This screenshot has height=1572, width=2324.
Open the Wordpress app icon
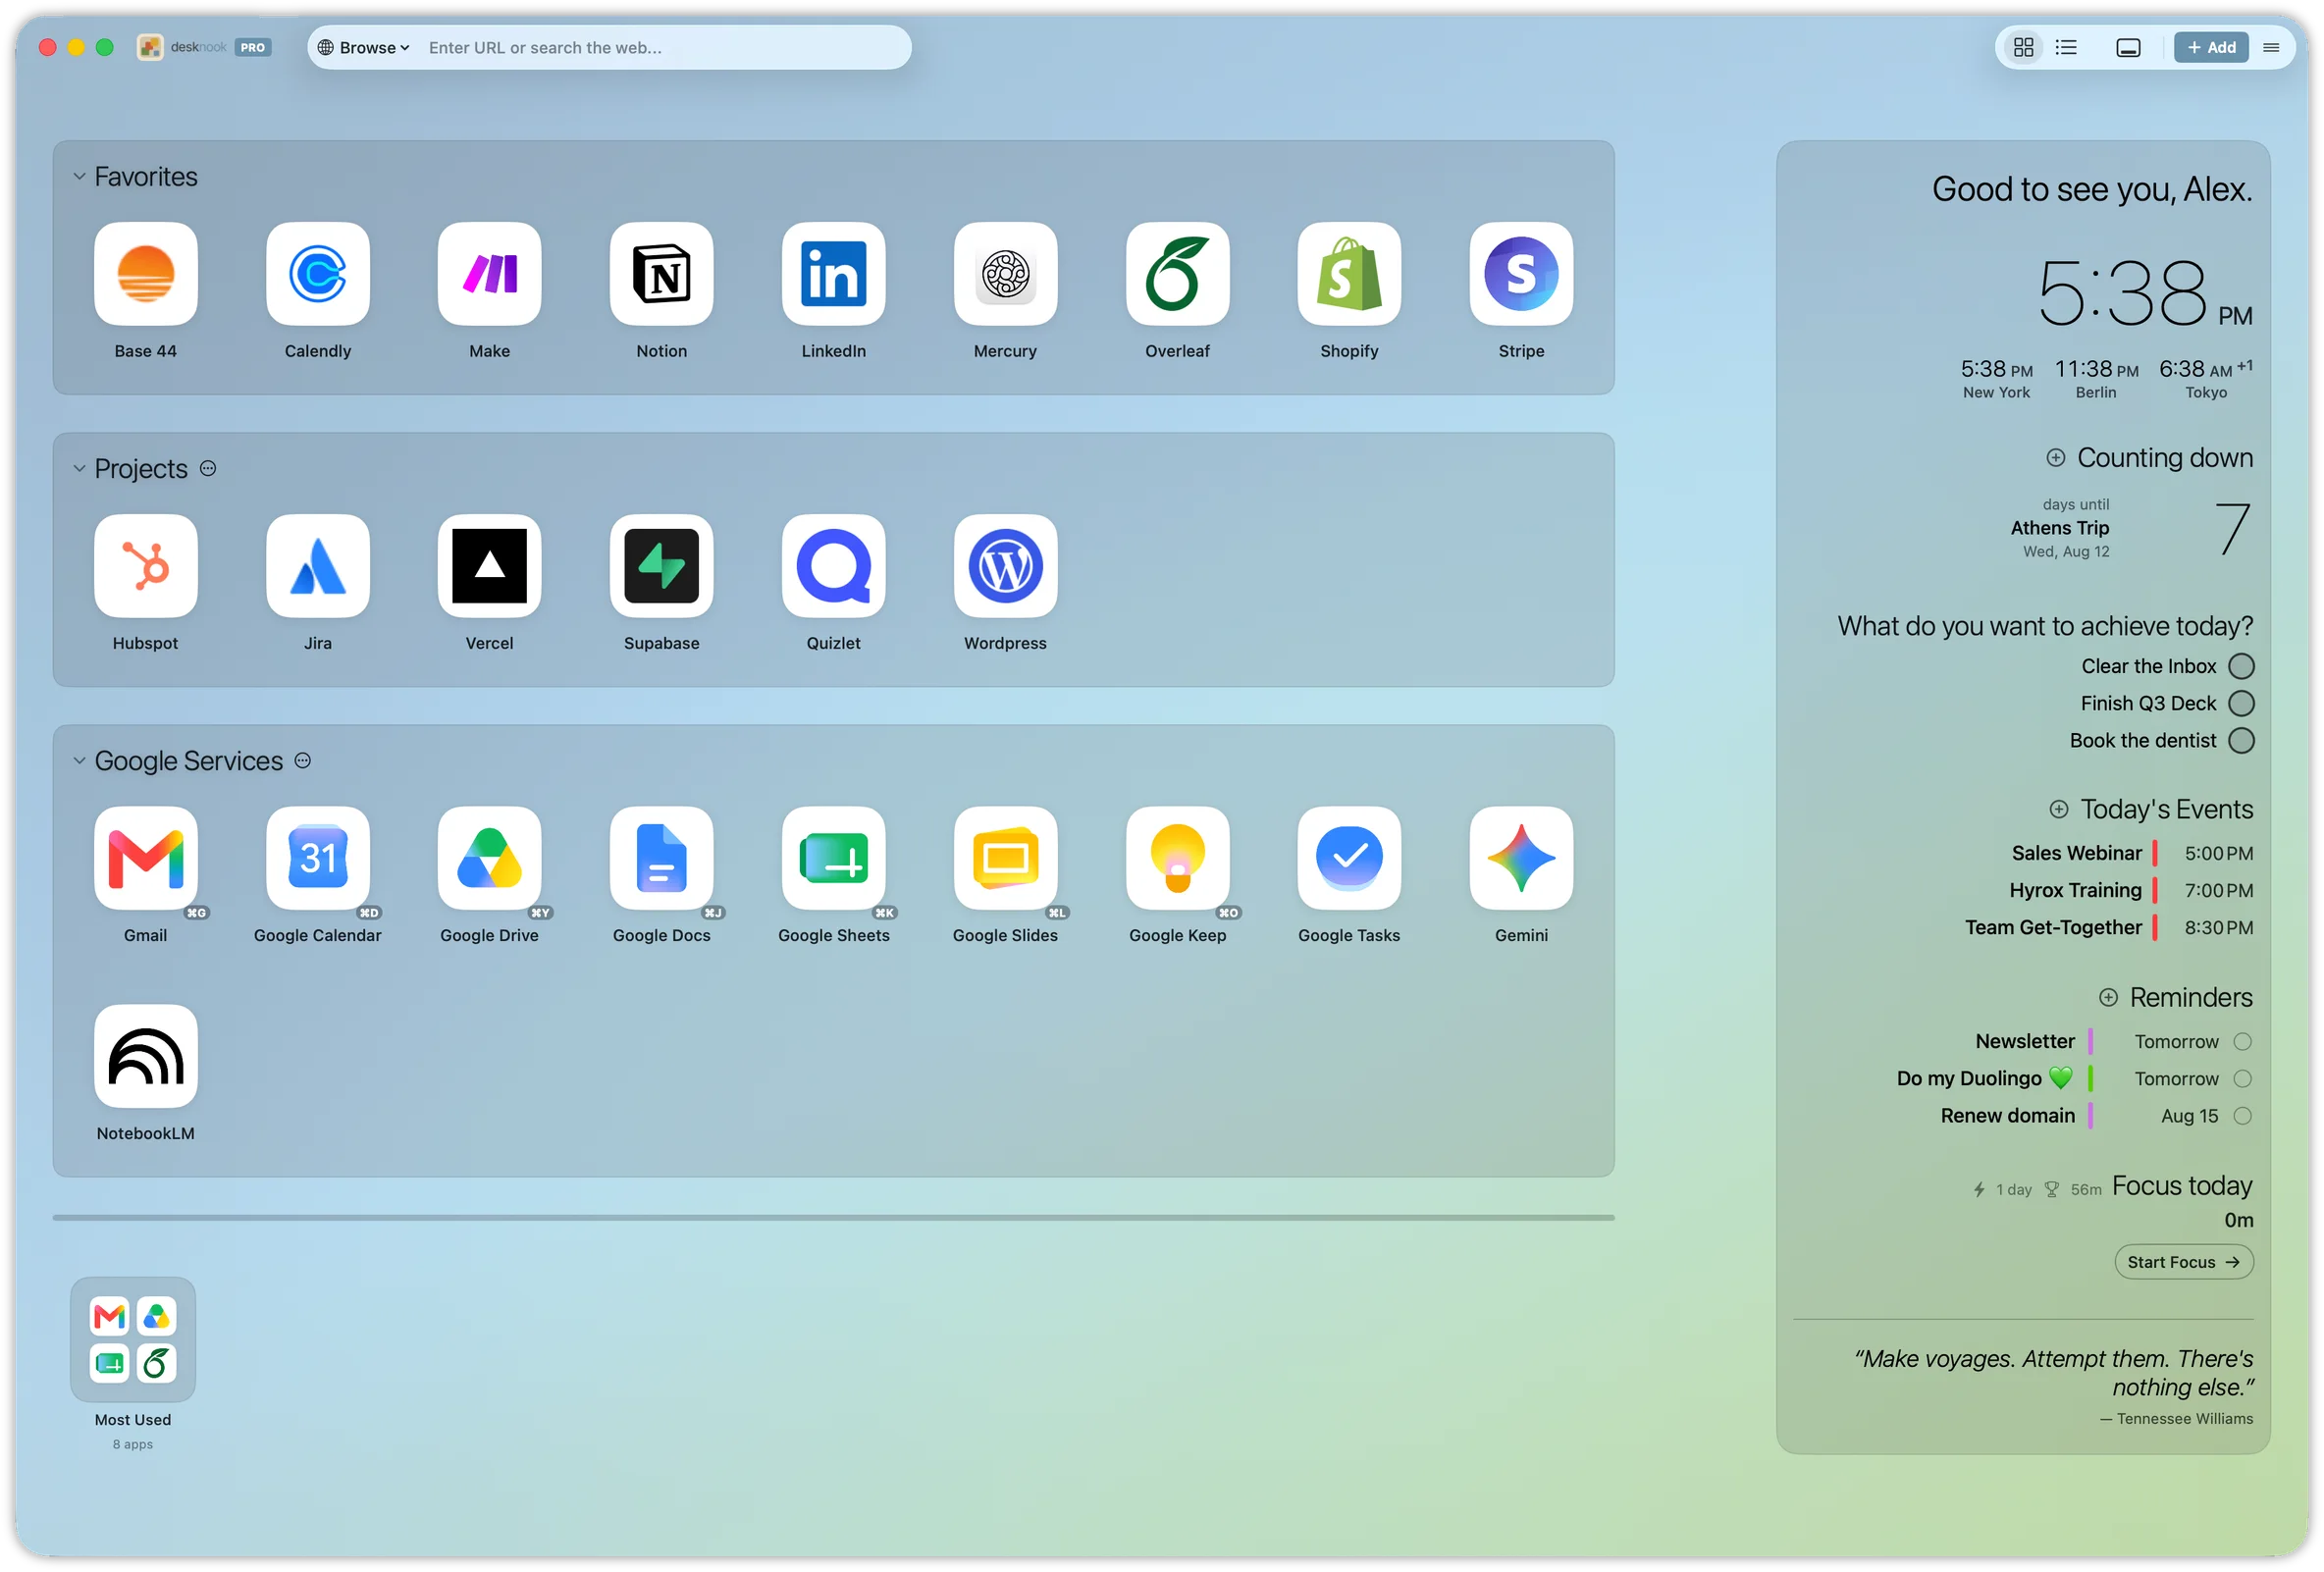pos(1006,566)
